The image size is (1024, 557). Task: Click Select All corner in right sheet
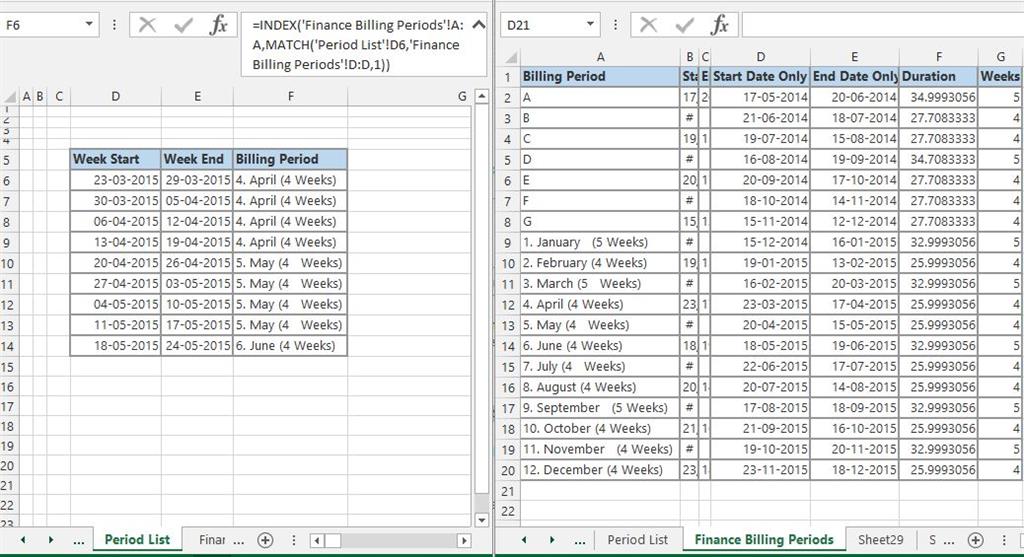(x=510, y=57)
